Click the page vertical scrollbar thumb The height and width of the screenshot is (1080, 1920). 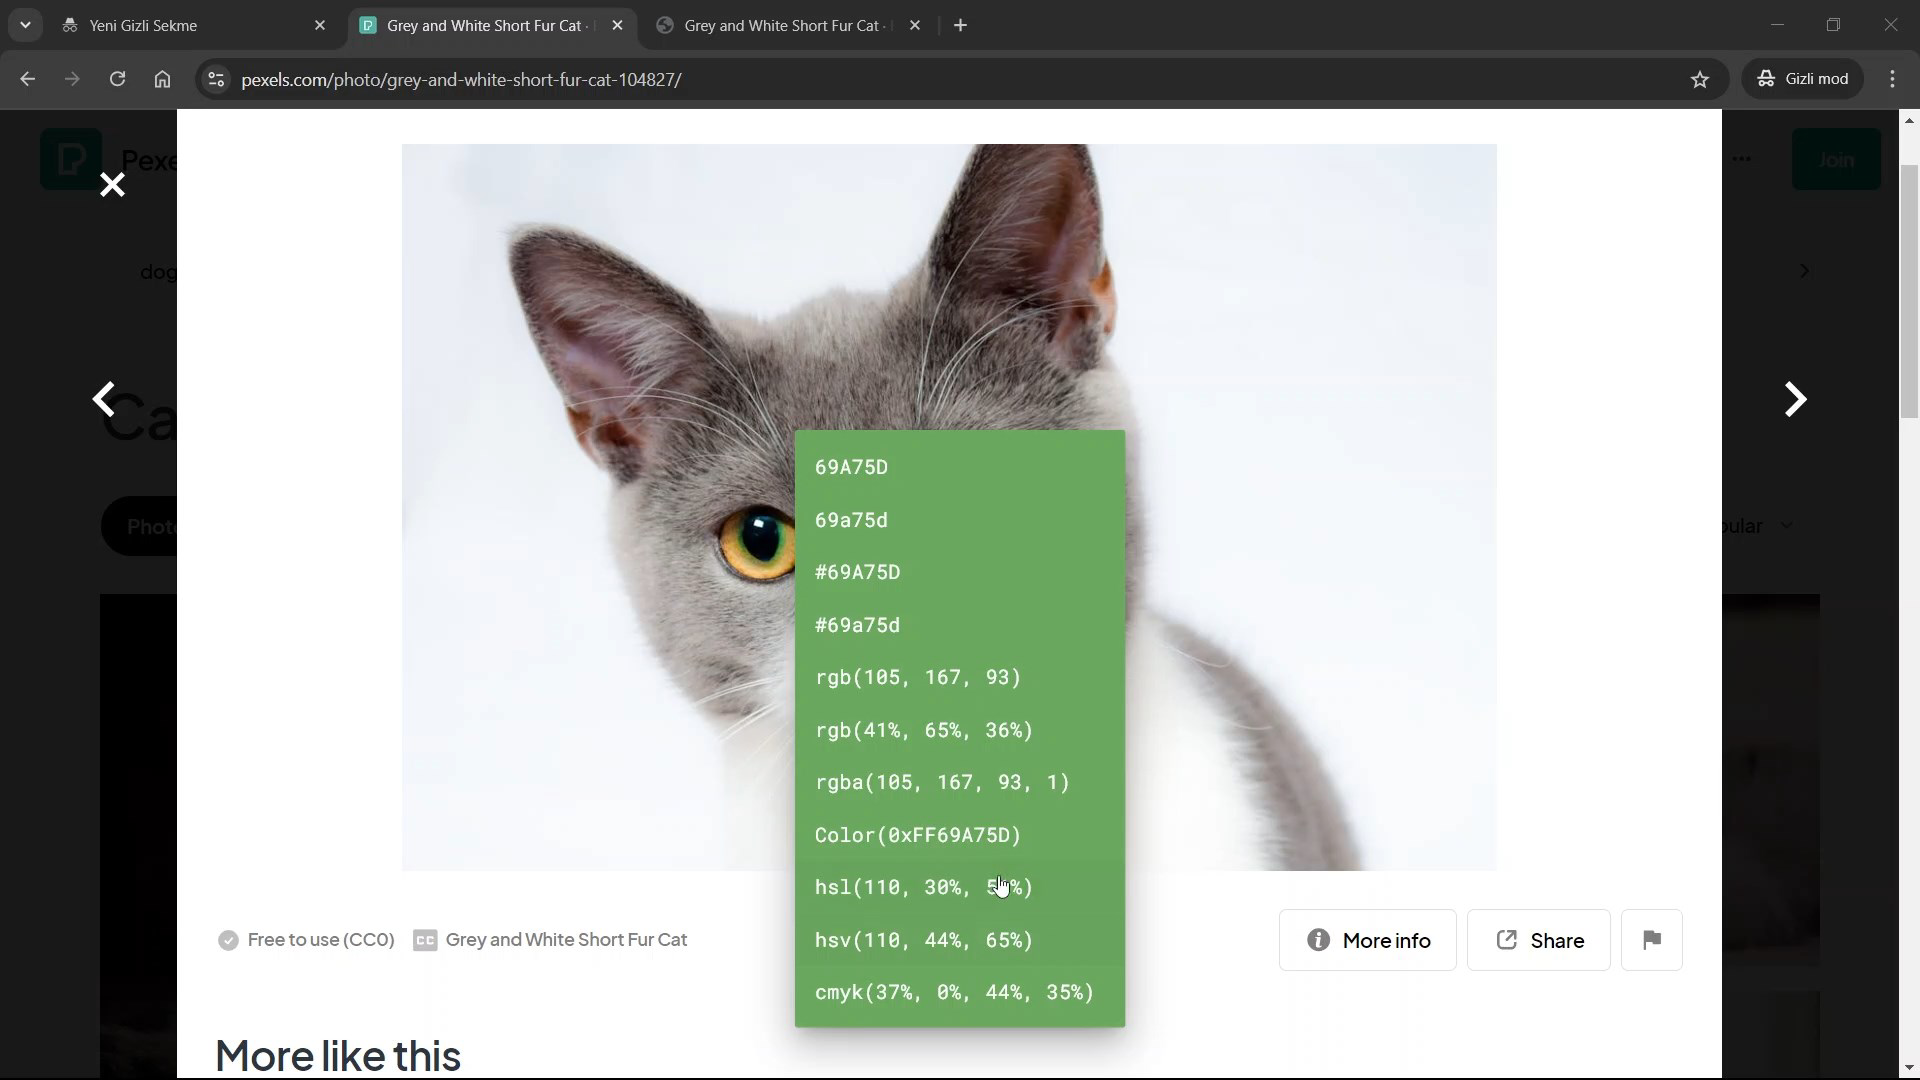[1909, 290]
